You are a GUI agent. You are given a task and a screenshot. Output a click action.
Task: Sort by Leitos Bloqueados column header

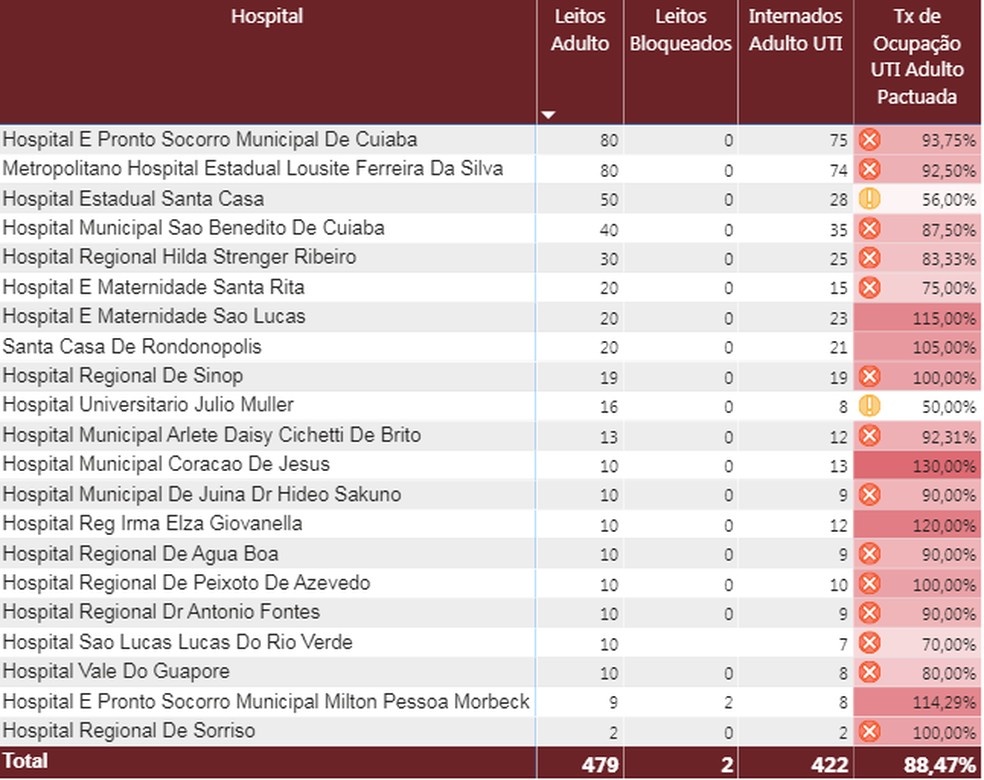click(x=680, y=29)
